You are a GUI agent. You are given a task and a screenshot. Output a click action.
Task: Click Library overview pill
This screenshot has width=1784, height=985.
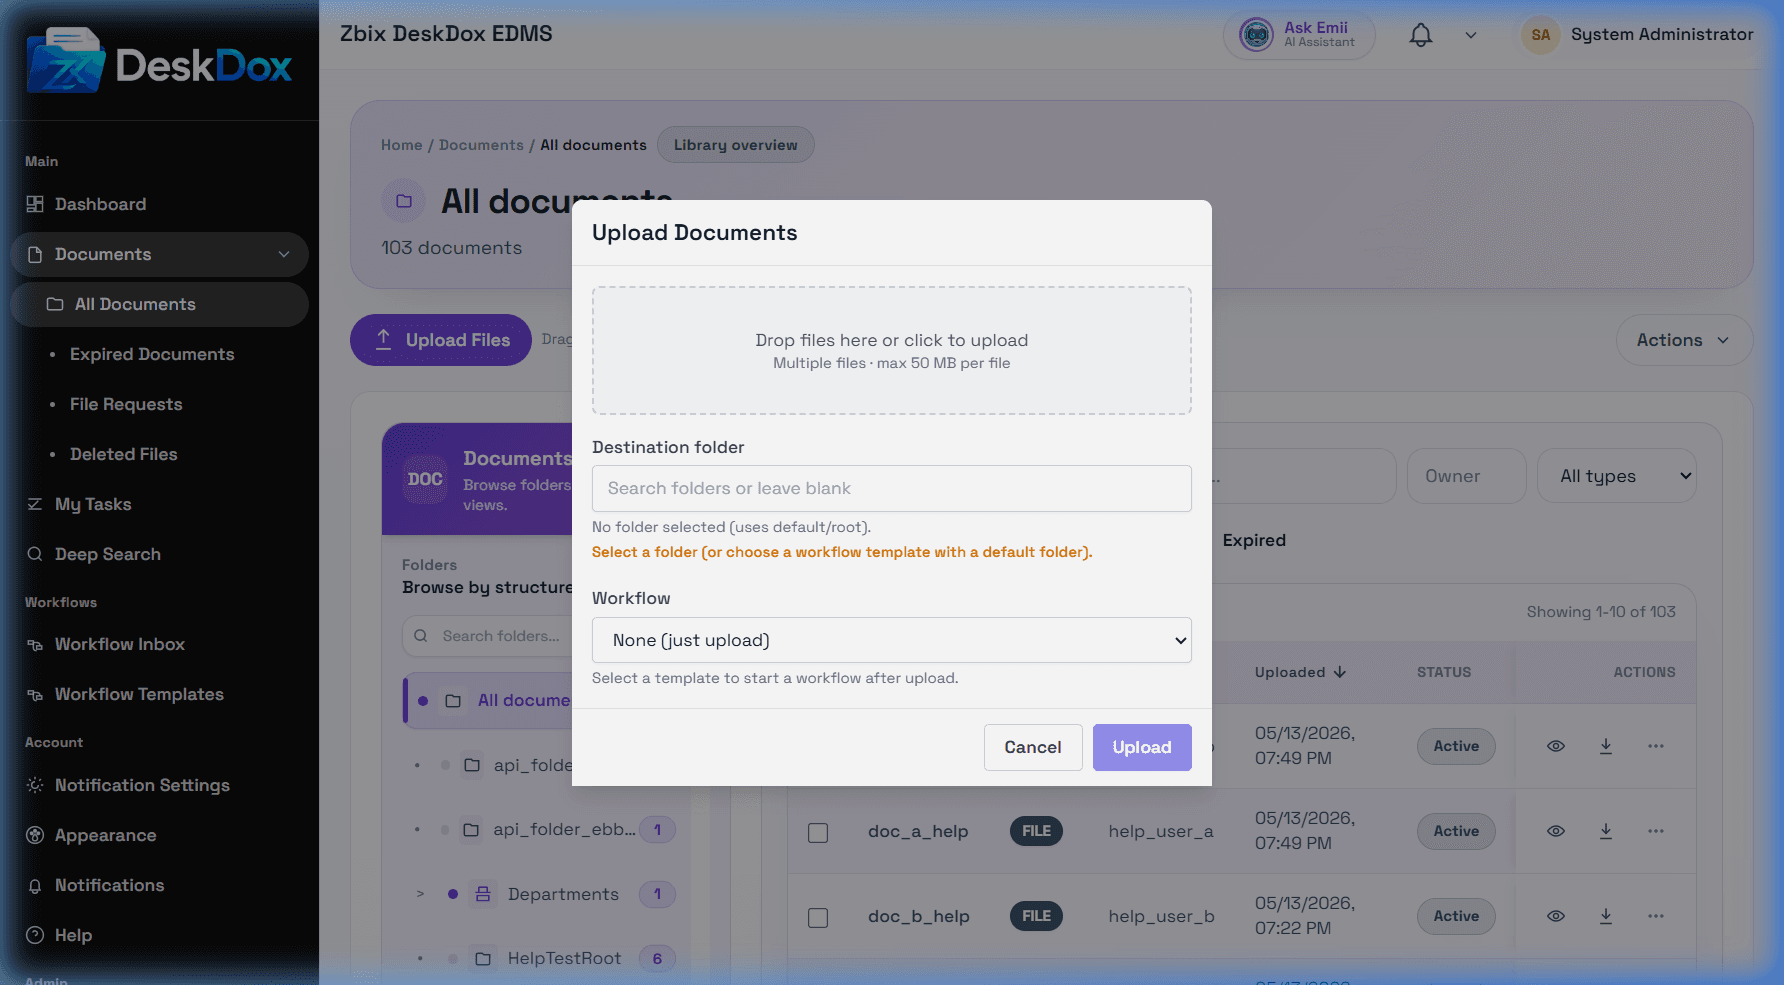736,145
